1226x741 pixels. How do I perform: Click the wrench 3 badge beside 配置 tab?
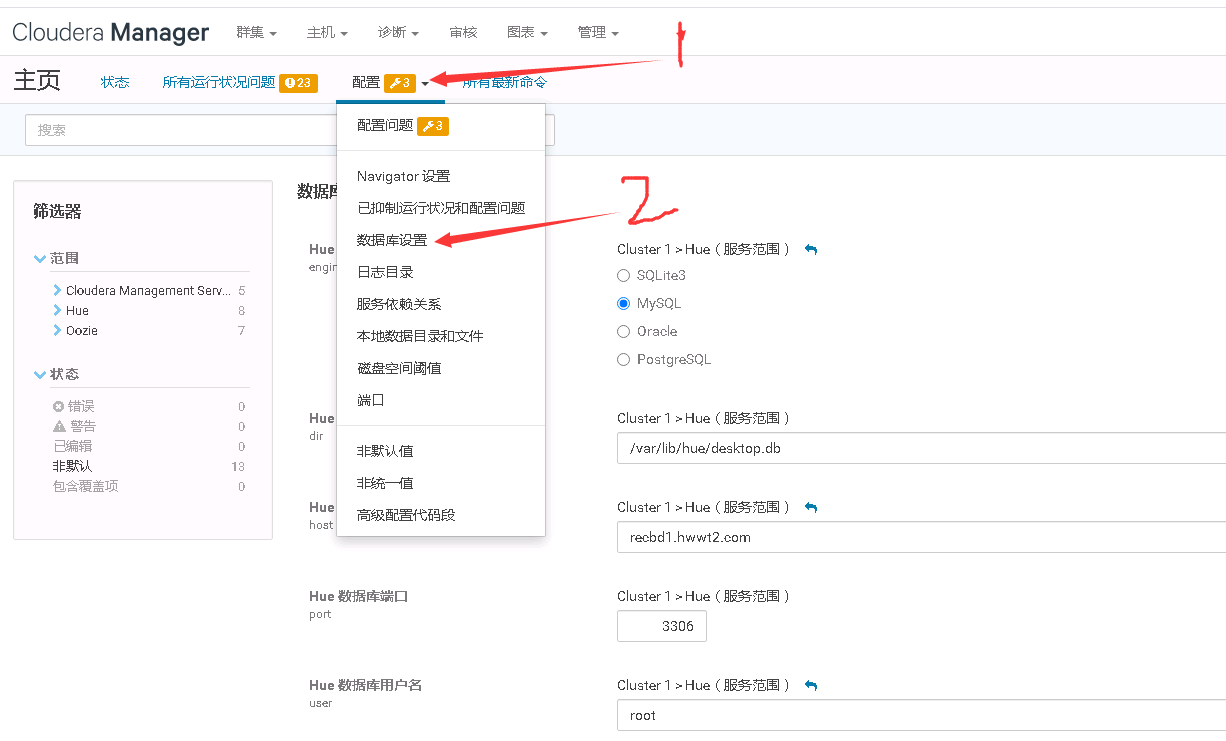point(399,83)
